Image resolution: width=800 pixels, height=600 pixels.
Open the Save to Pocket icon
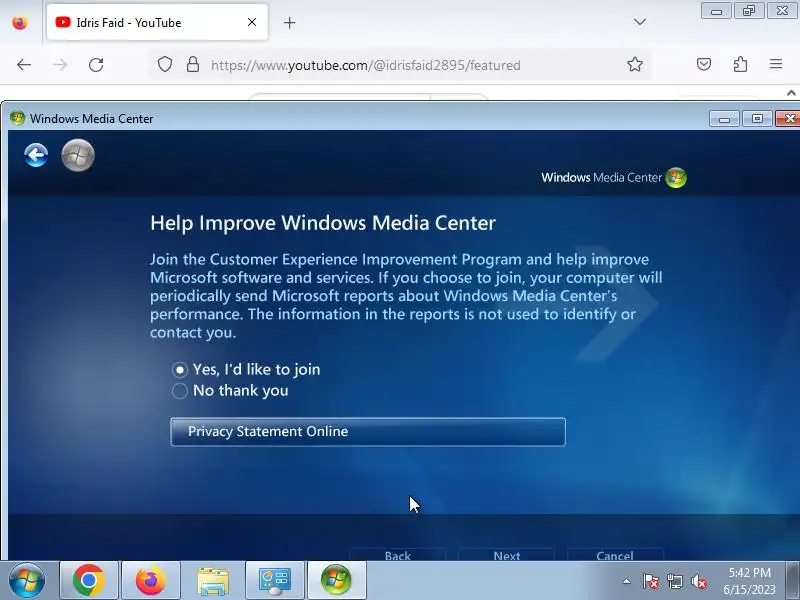point(704,64)
